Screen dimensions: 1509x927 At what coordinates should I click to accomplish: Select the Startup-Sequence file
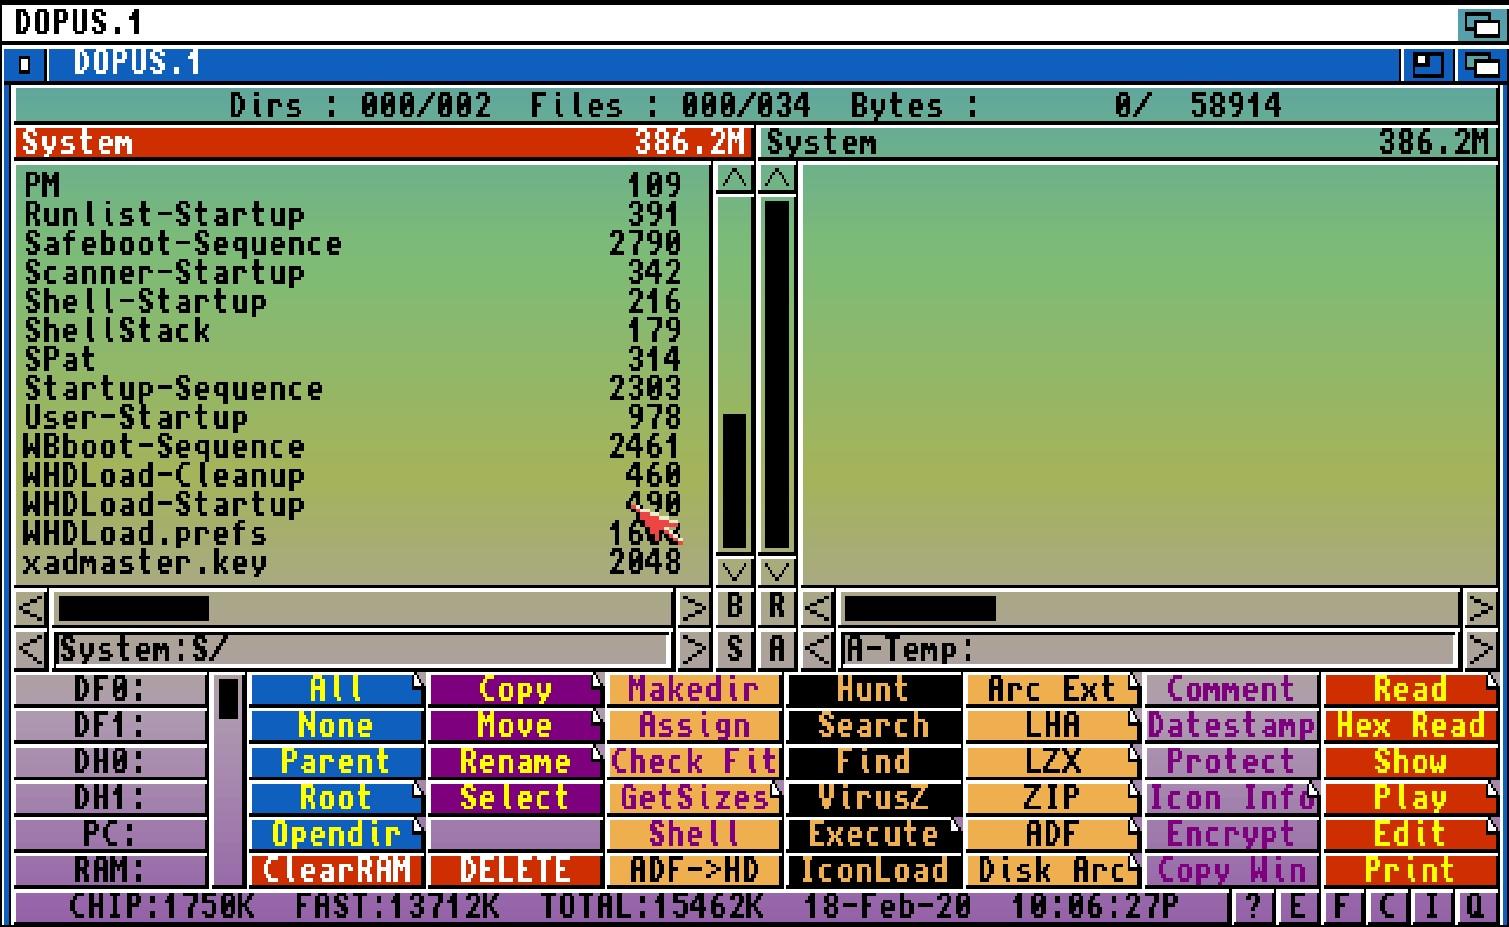(352, 388)
